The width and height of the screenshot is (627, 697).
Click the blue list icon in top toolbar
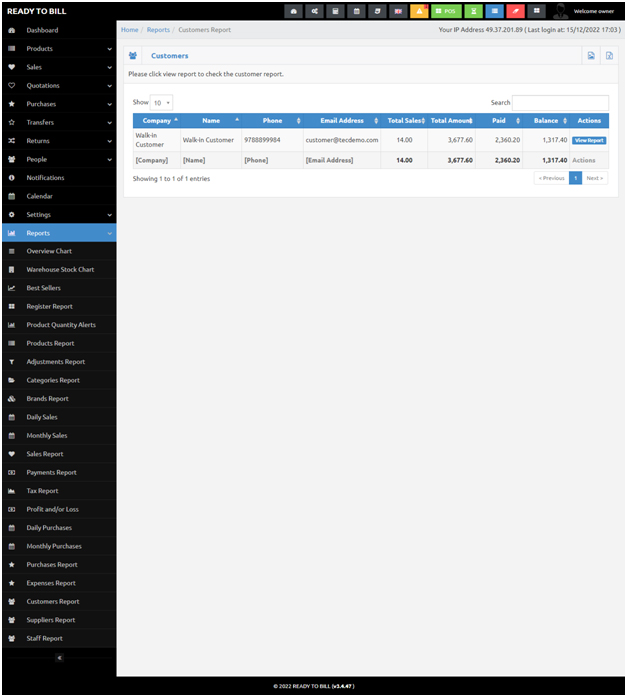(495, 11)
